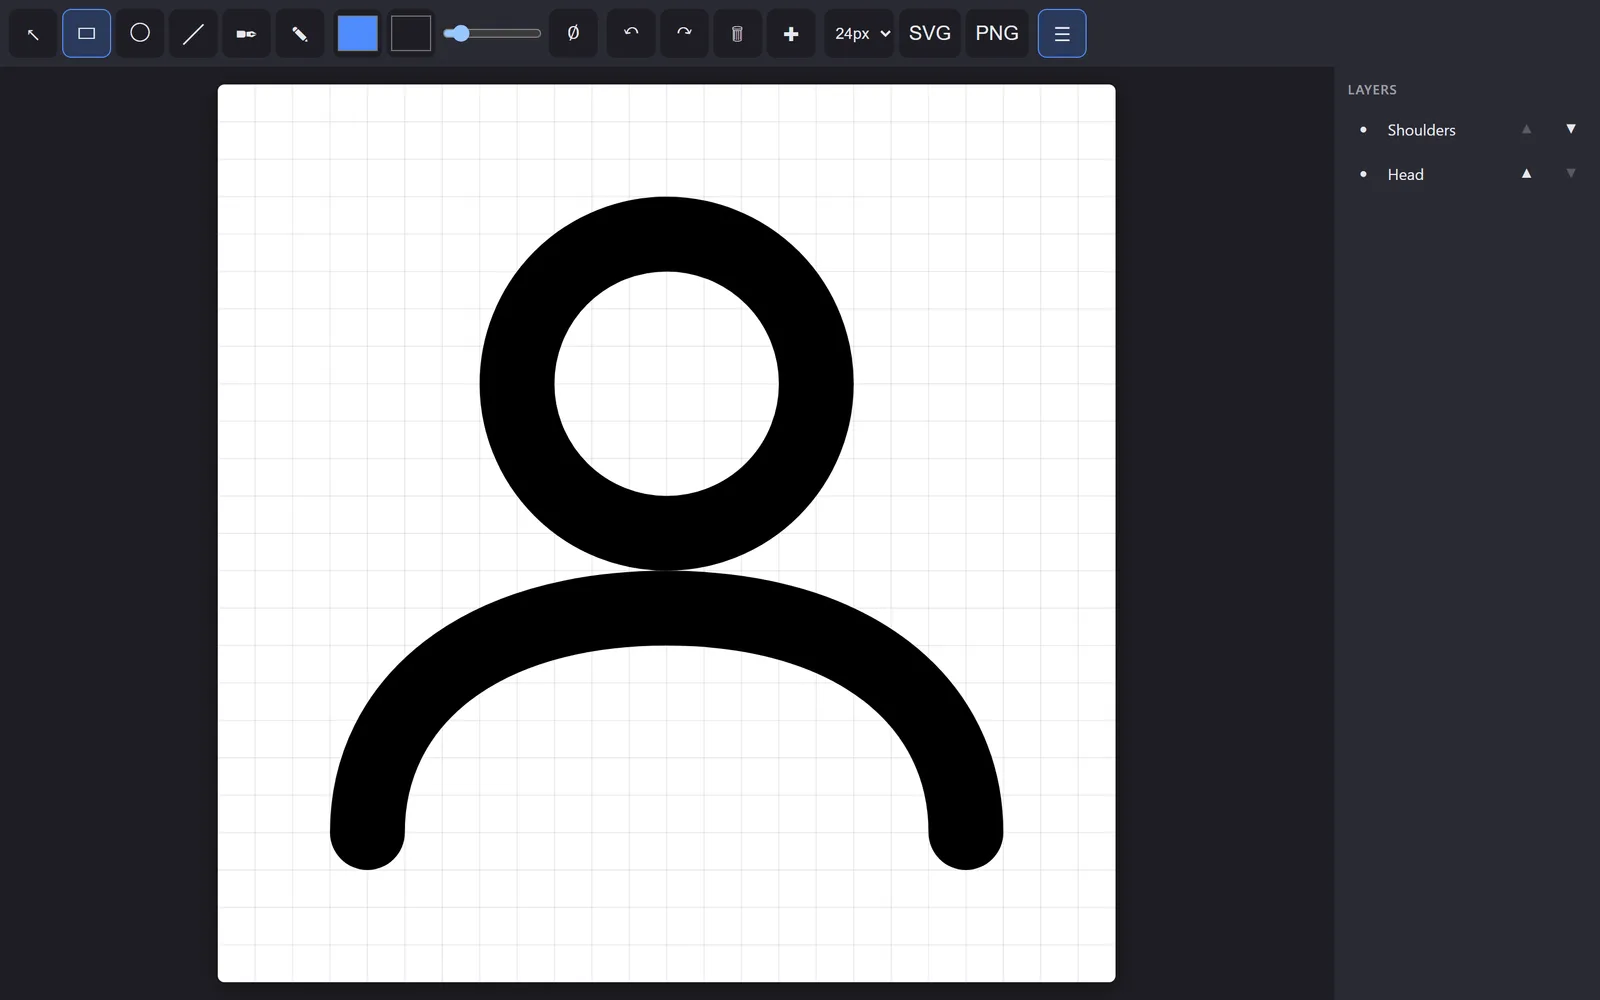The height and width of the screenshot is (1000, 1600).
Task: Undo the last action
Action: click(x=631, y=34)
